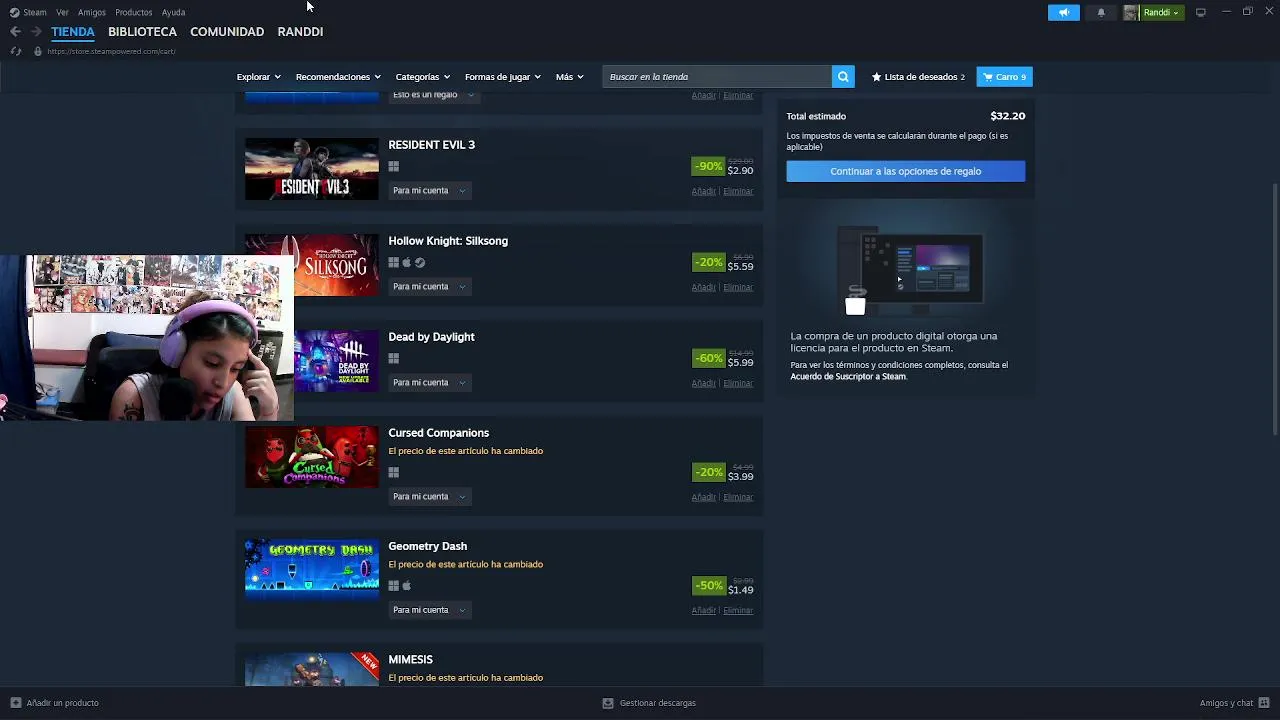Click the -90% discount badge
Image resolution: width=1280 pixels, height=720 pixels.
tap(708, 166)
